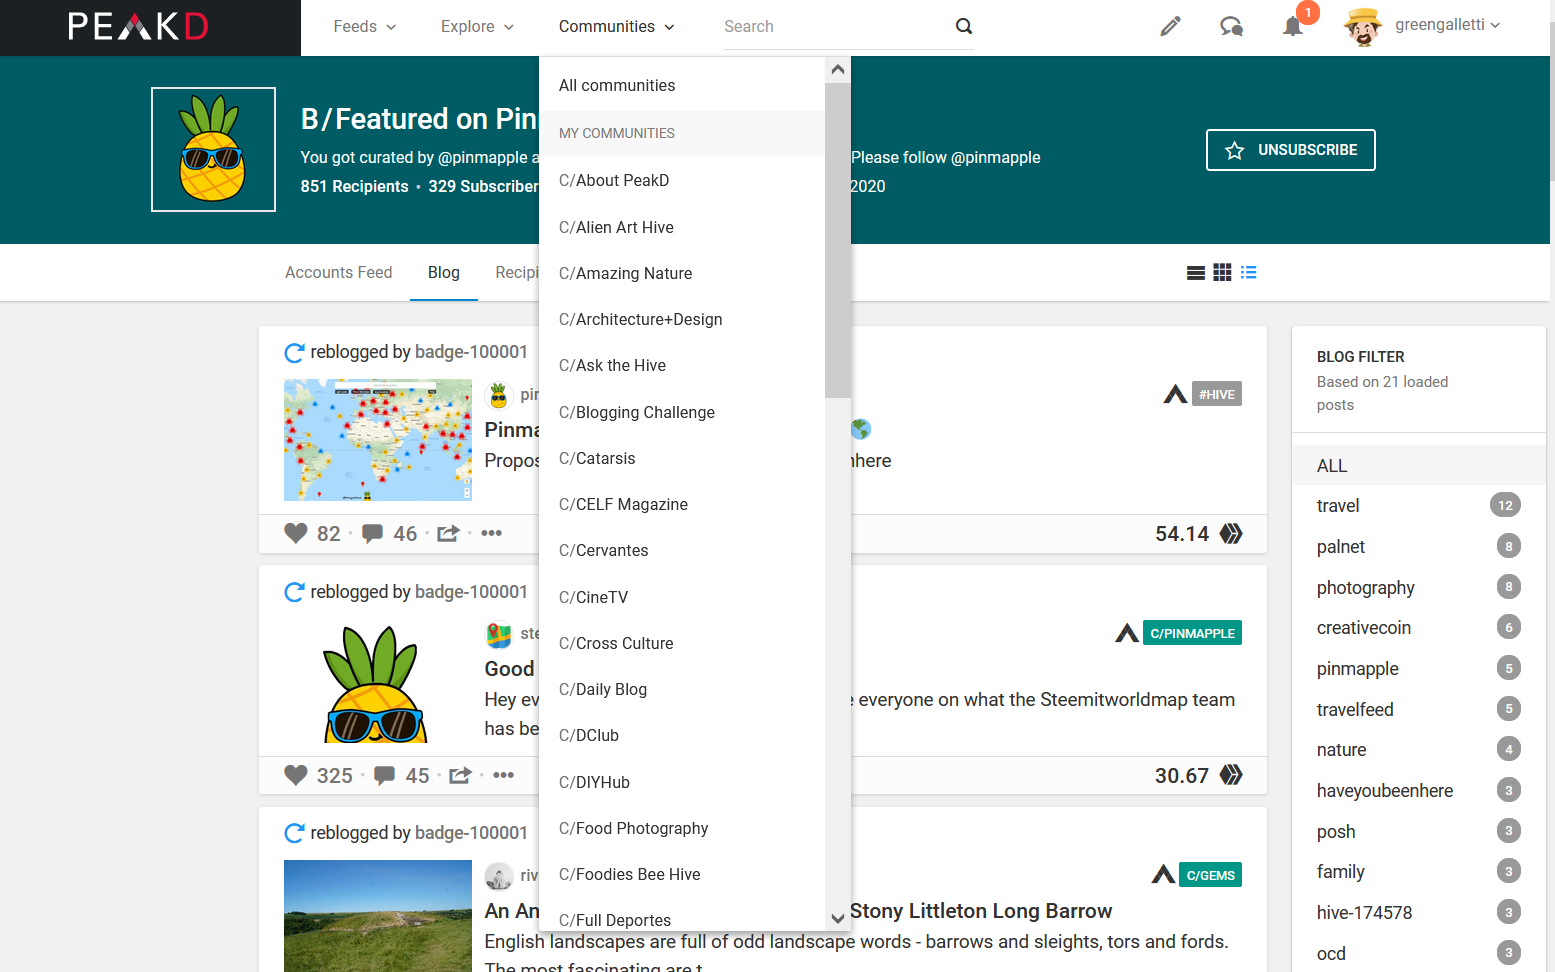Image resolution: width=1555 pixels, height=972 pixels.
Task: Open the notifications bell
Action: [x=1293, y=26]
